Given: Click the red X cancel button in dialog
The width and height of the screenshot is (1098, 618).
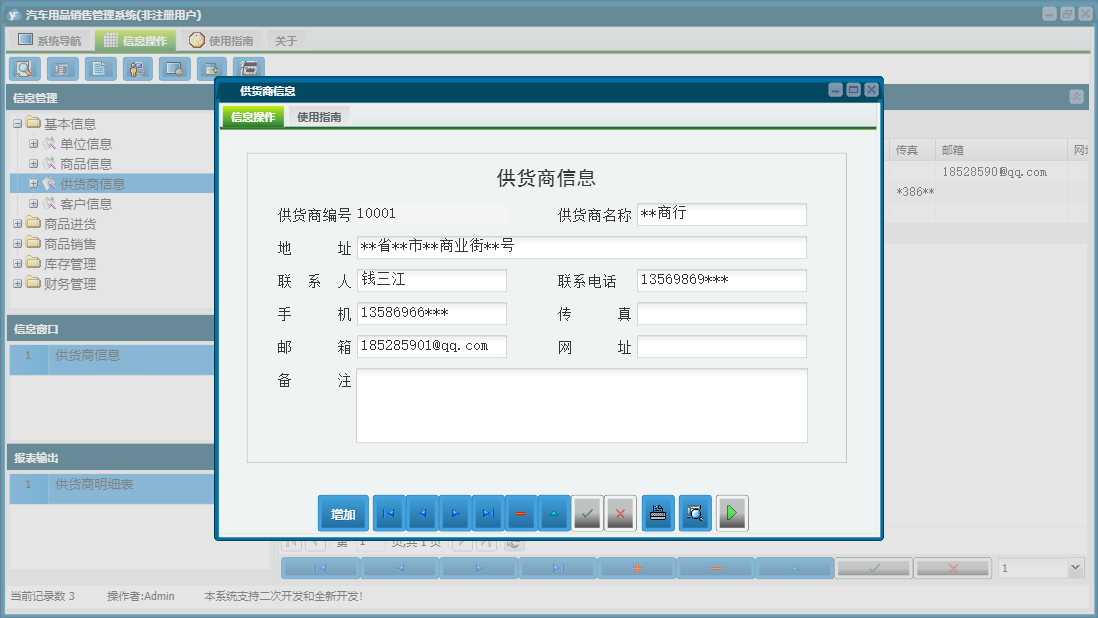Looking at the screenshot, I should pyautogui.click(x=620, y=513).
